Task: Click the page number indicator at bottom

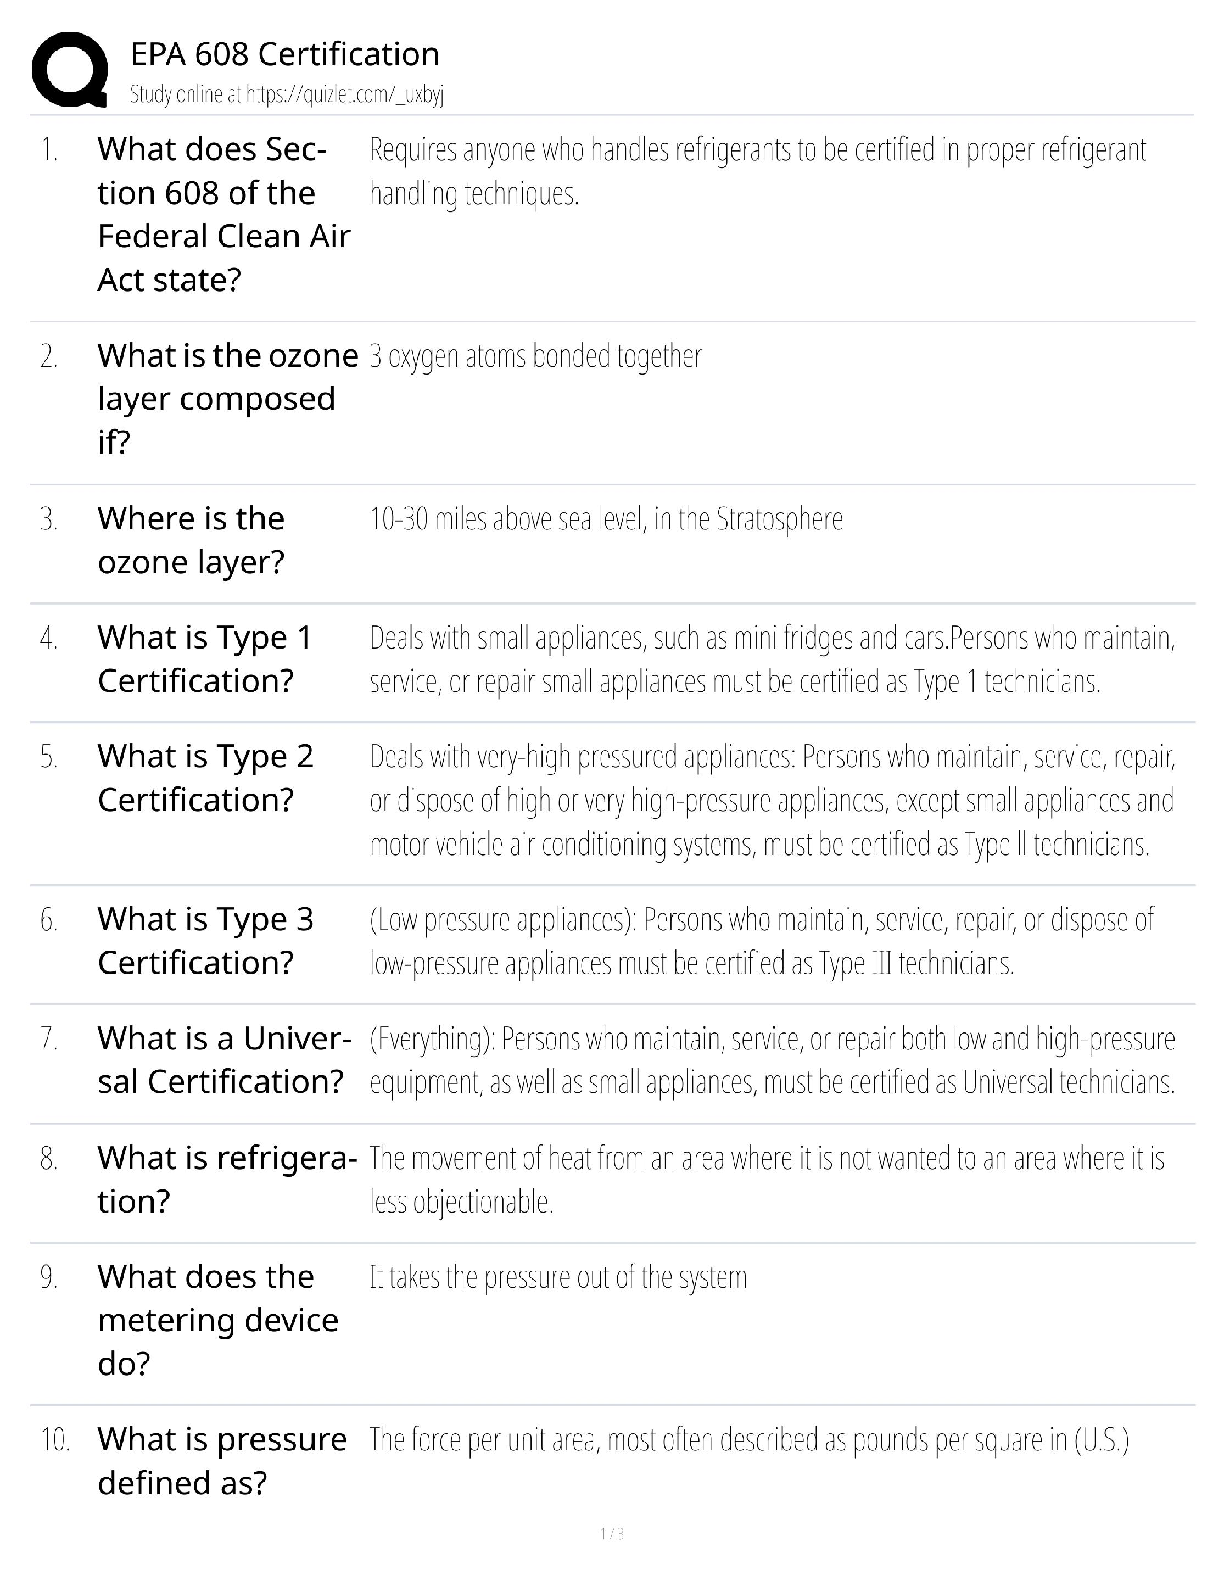Action: [611, 1534]
